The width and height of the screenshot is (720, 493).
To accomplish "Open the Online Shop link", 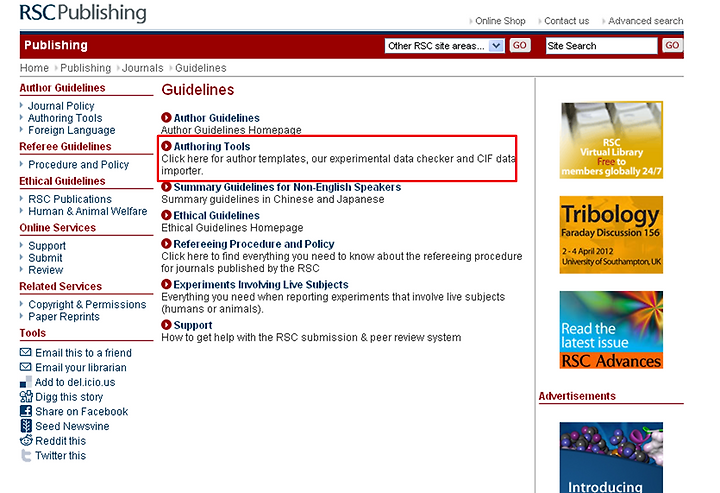I will pyautogui.click(x=500, y=21).
